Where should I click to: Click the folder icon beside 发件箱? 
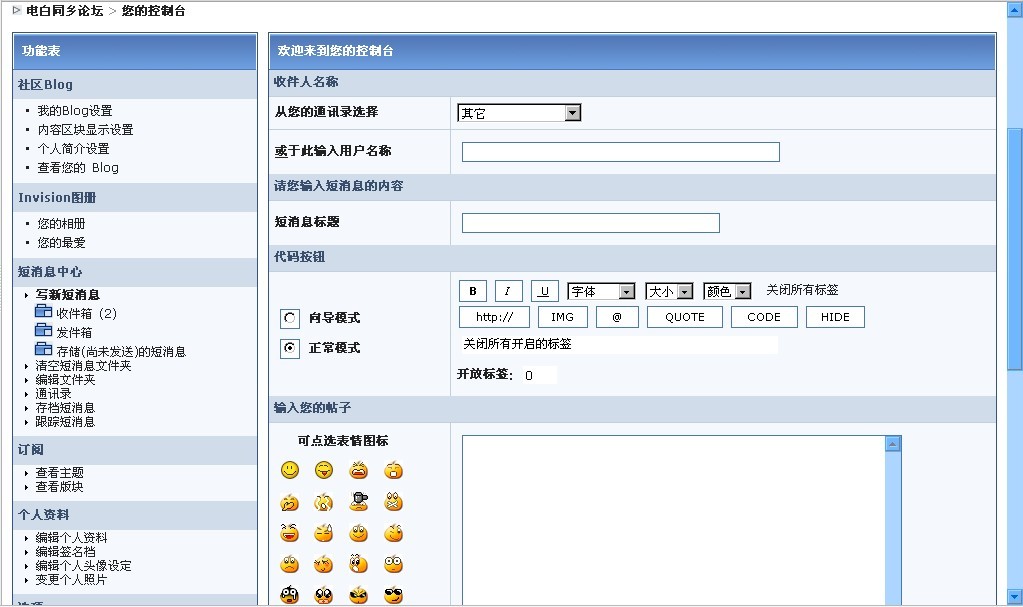click(43, 331)
